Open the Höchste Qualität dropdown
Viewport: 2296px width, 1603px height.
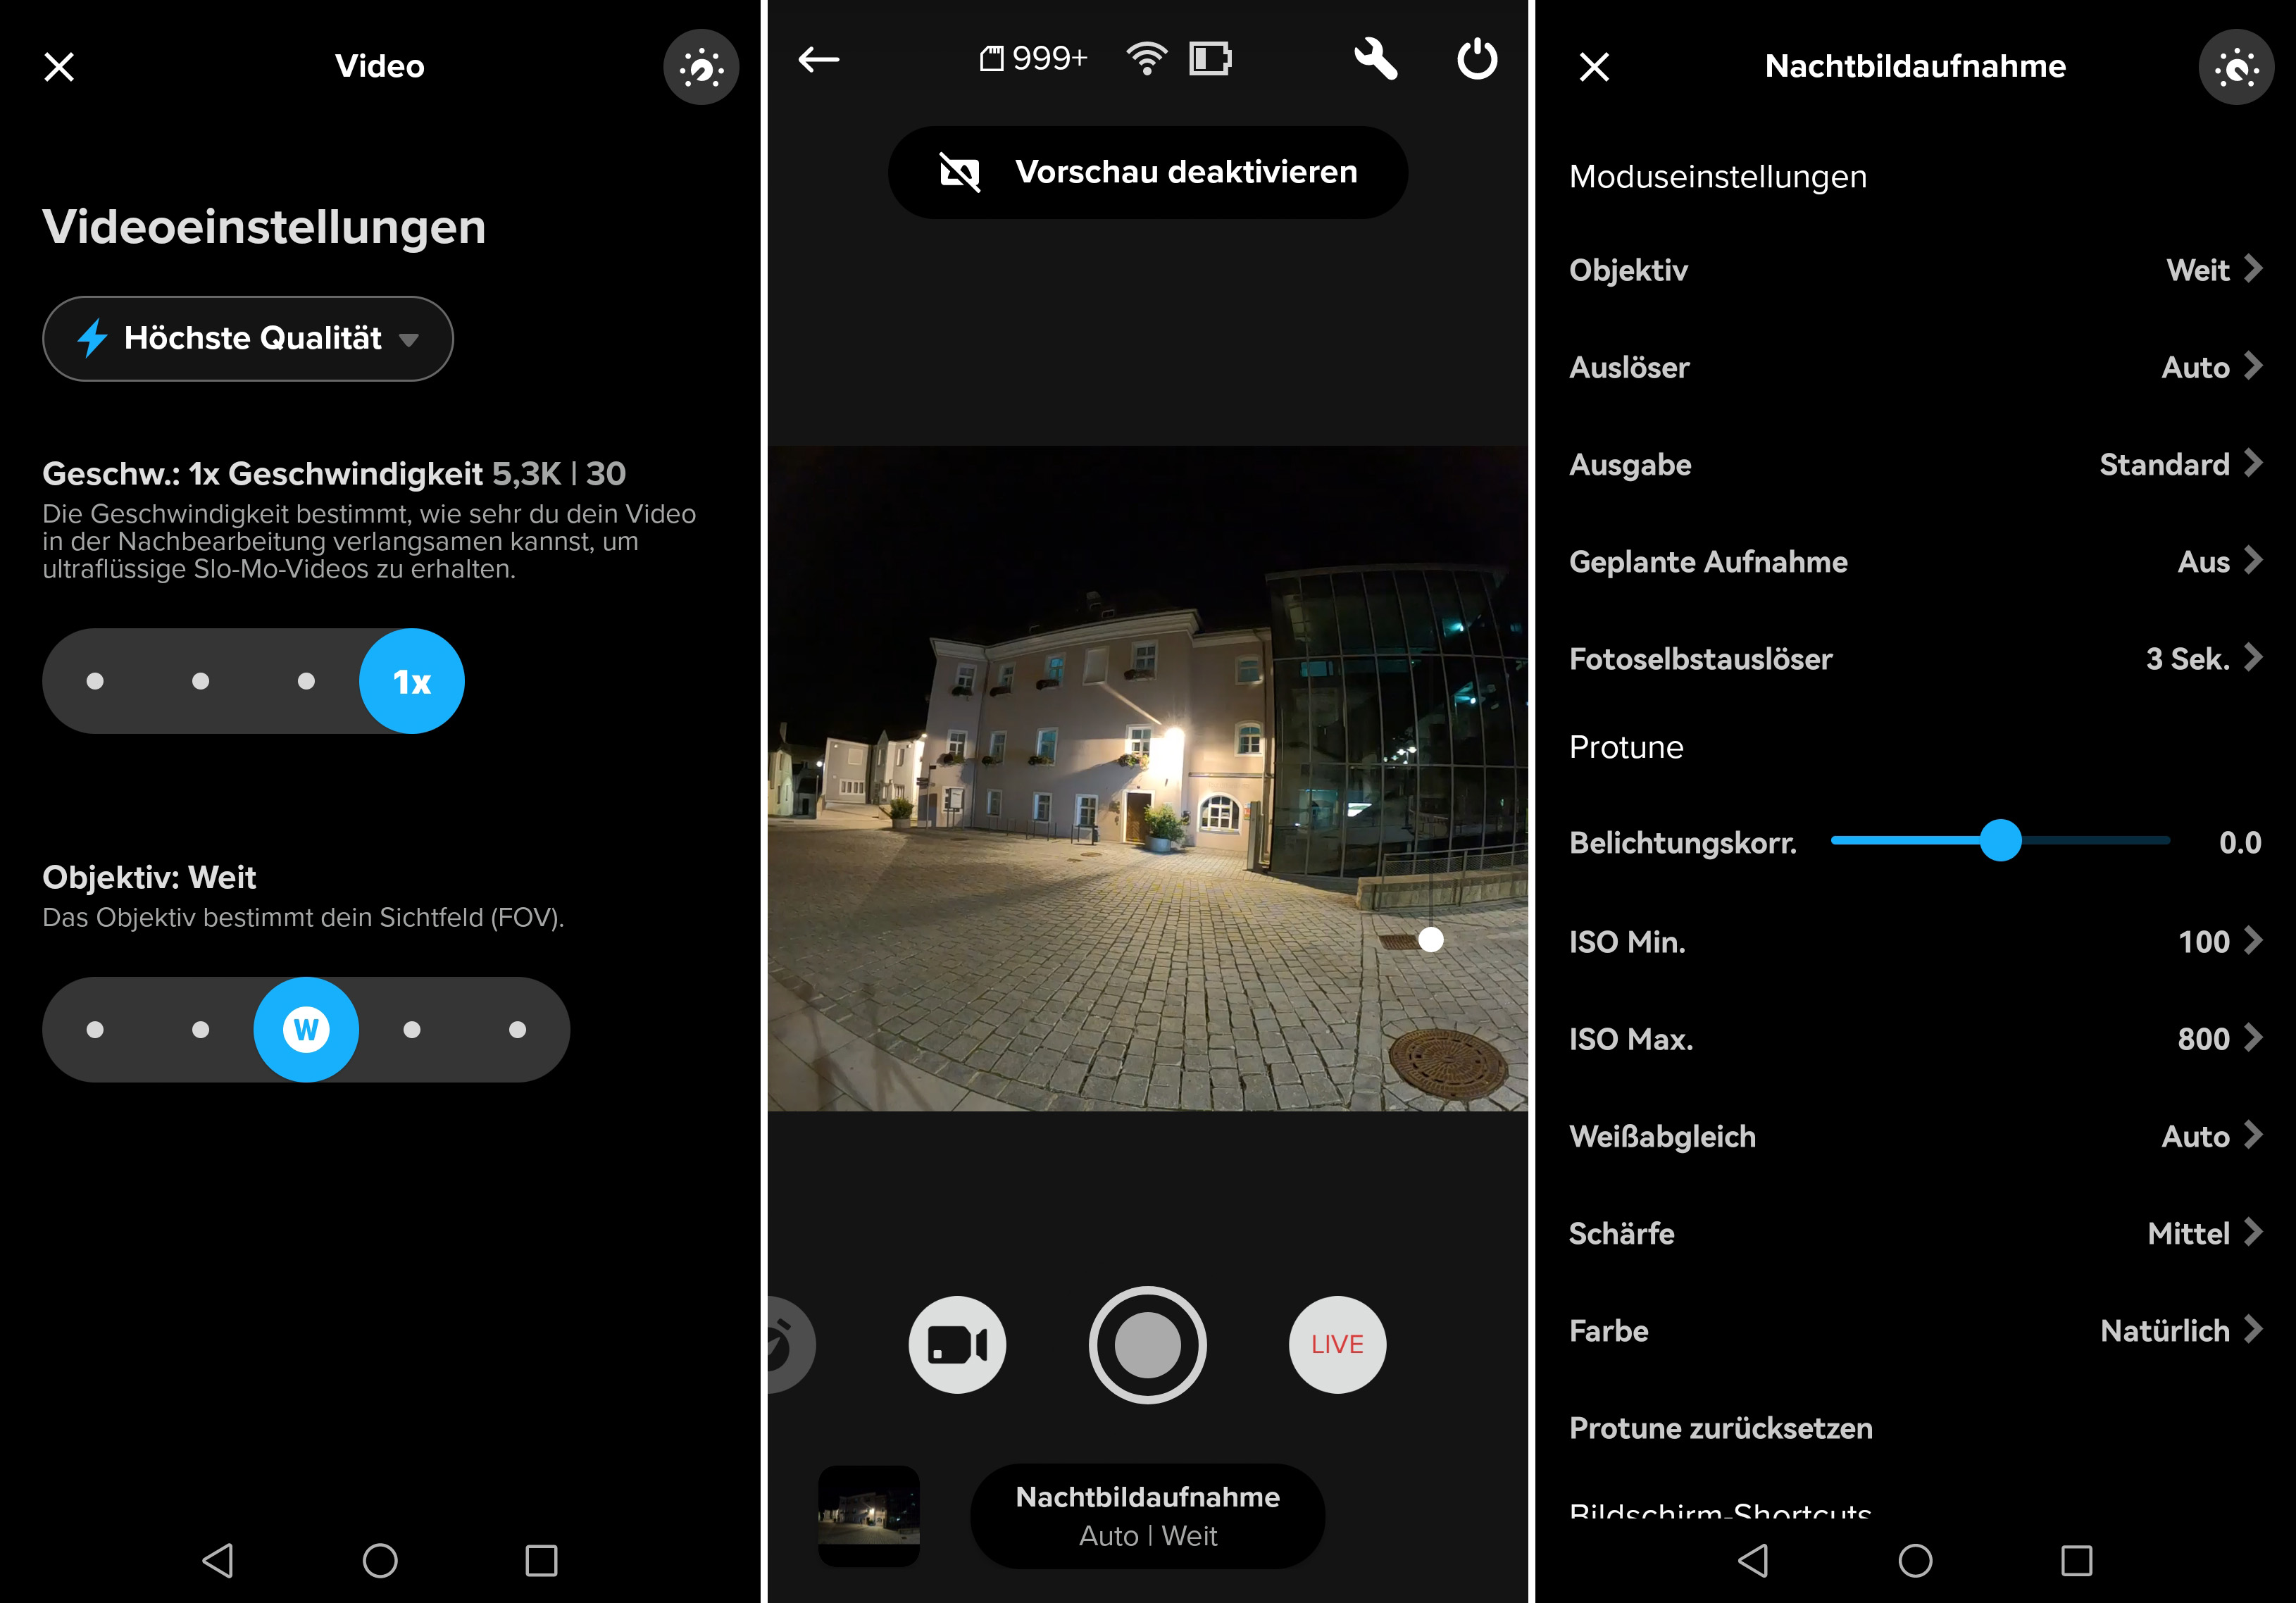pyautogui.click(x=248, y=339)
